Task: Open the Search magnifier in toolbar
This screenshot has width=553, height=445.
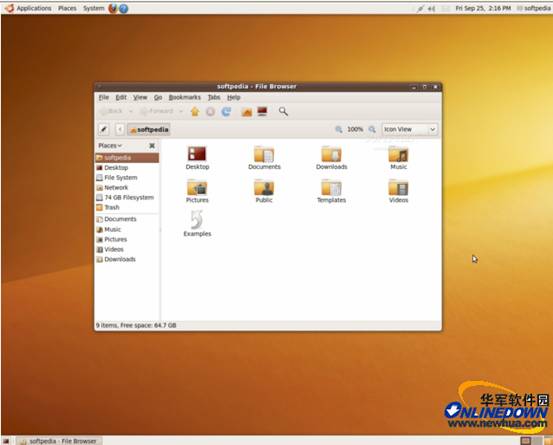Action: [283, 112]
